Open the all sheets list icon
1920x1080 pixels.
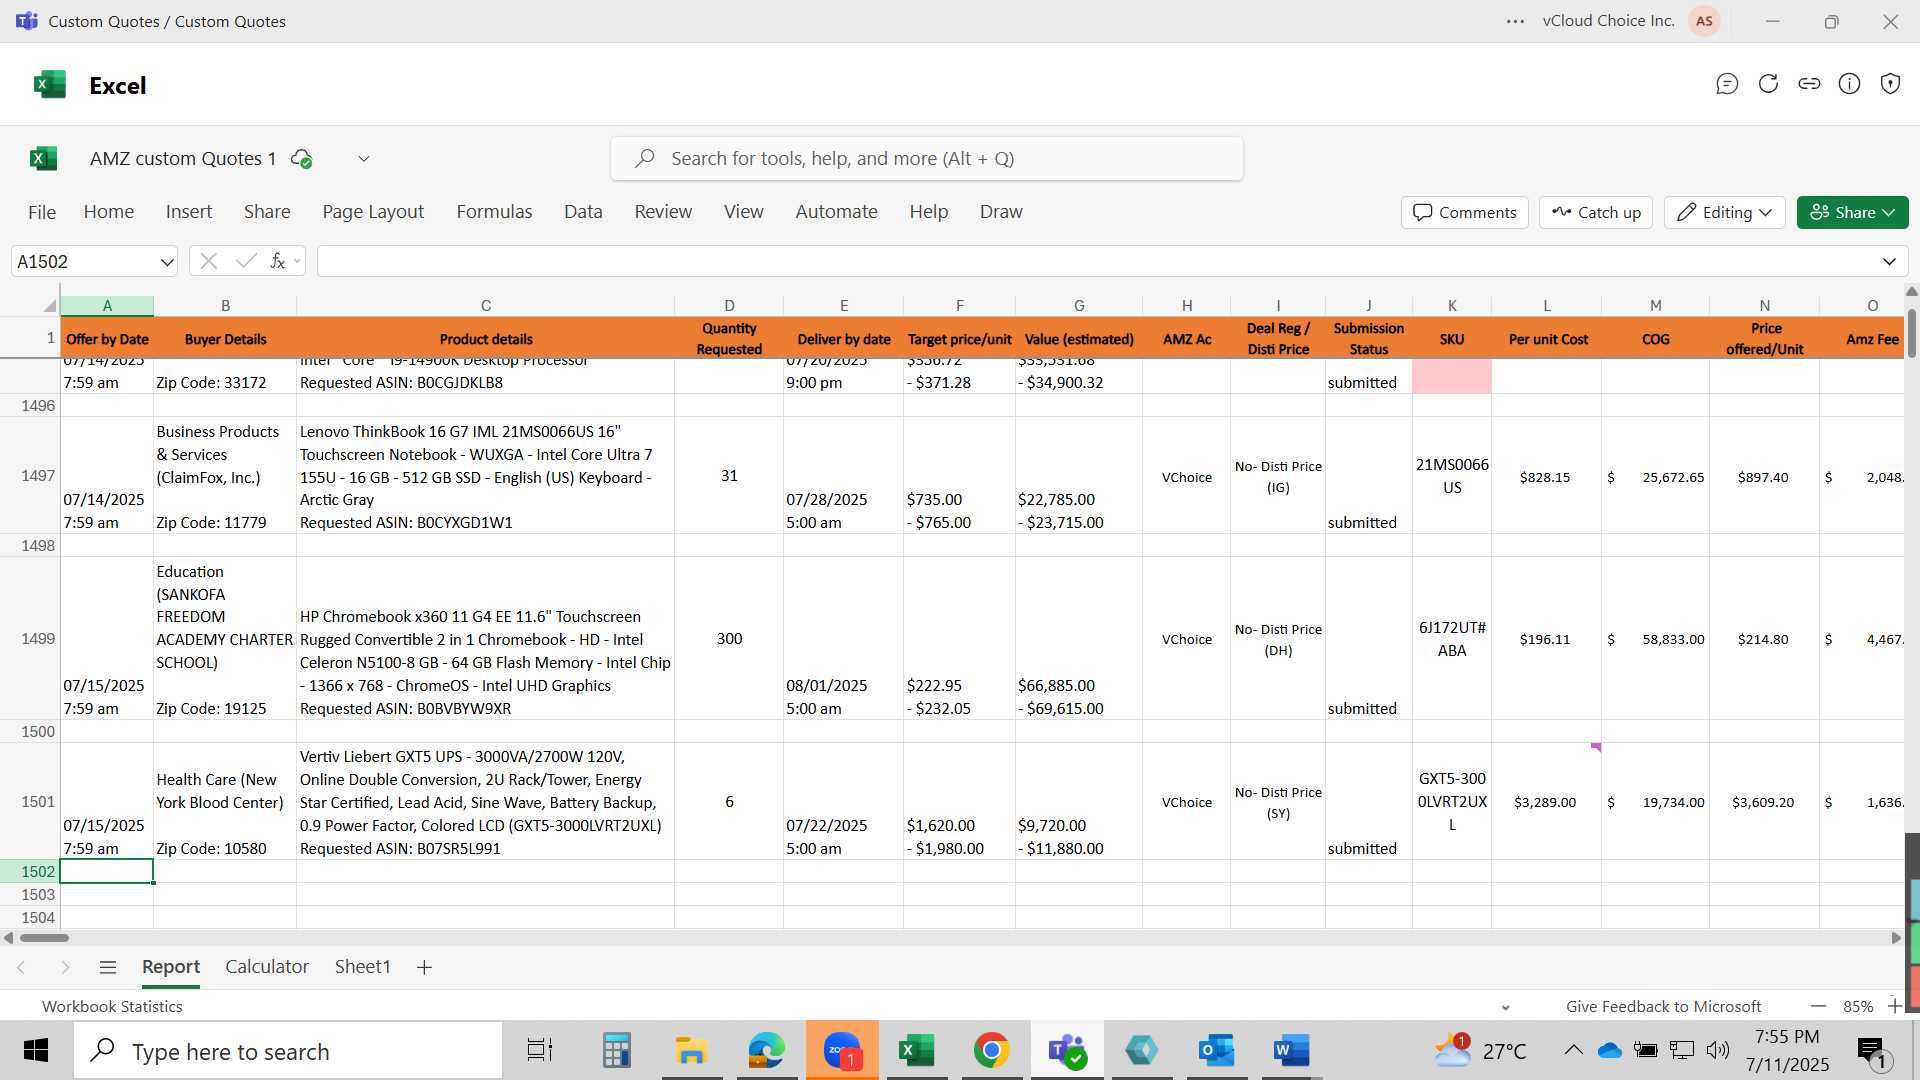[108, 967]
